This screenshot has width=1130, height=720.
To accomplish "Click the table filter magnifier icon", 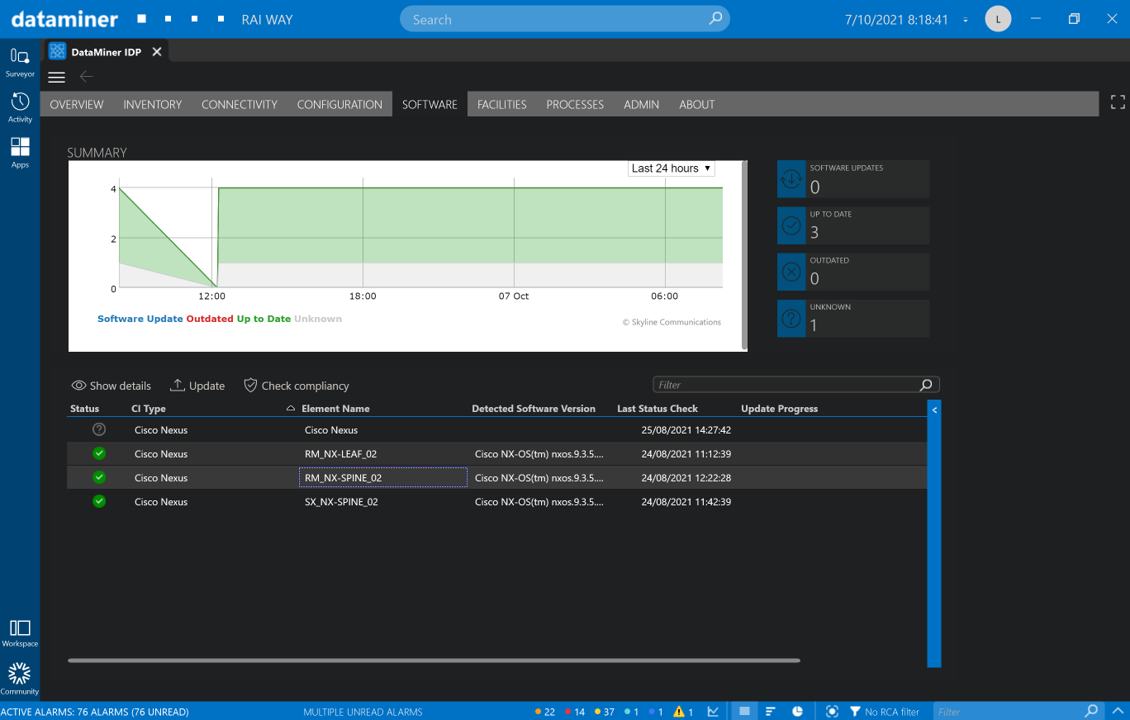I will [x=926, y=385].
